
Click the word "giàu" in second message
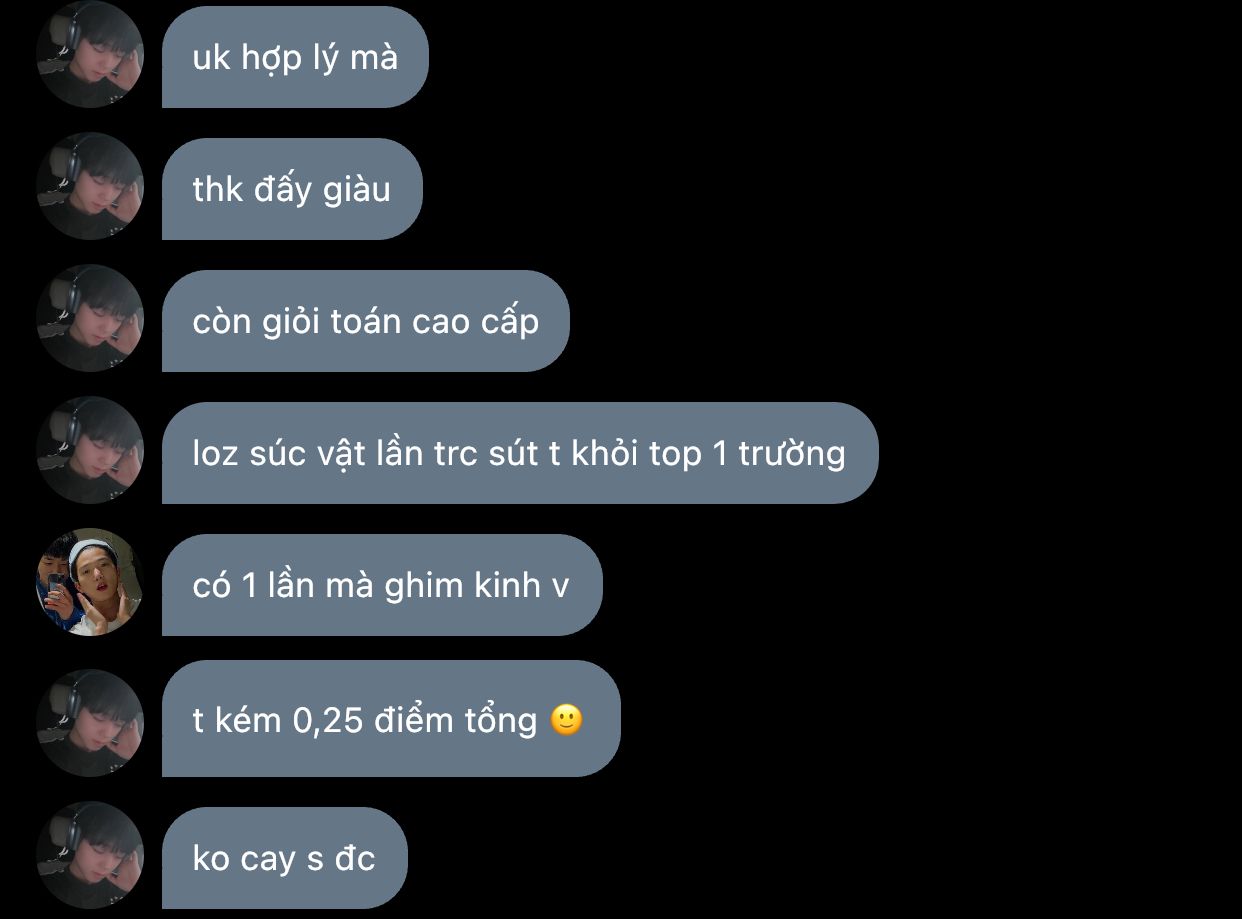click(356, 190)
